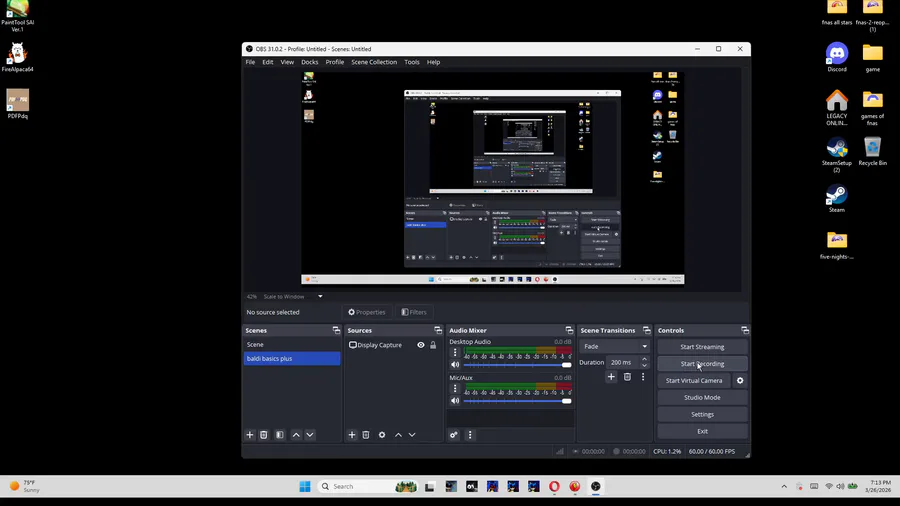The width and height of the screenshot is (900, 506).
Task: Open source properties gear in Sources panel
Action: tap(382, 435)
